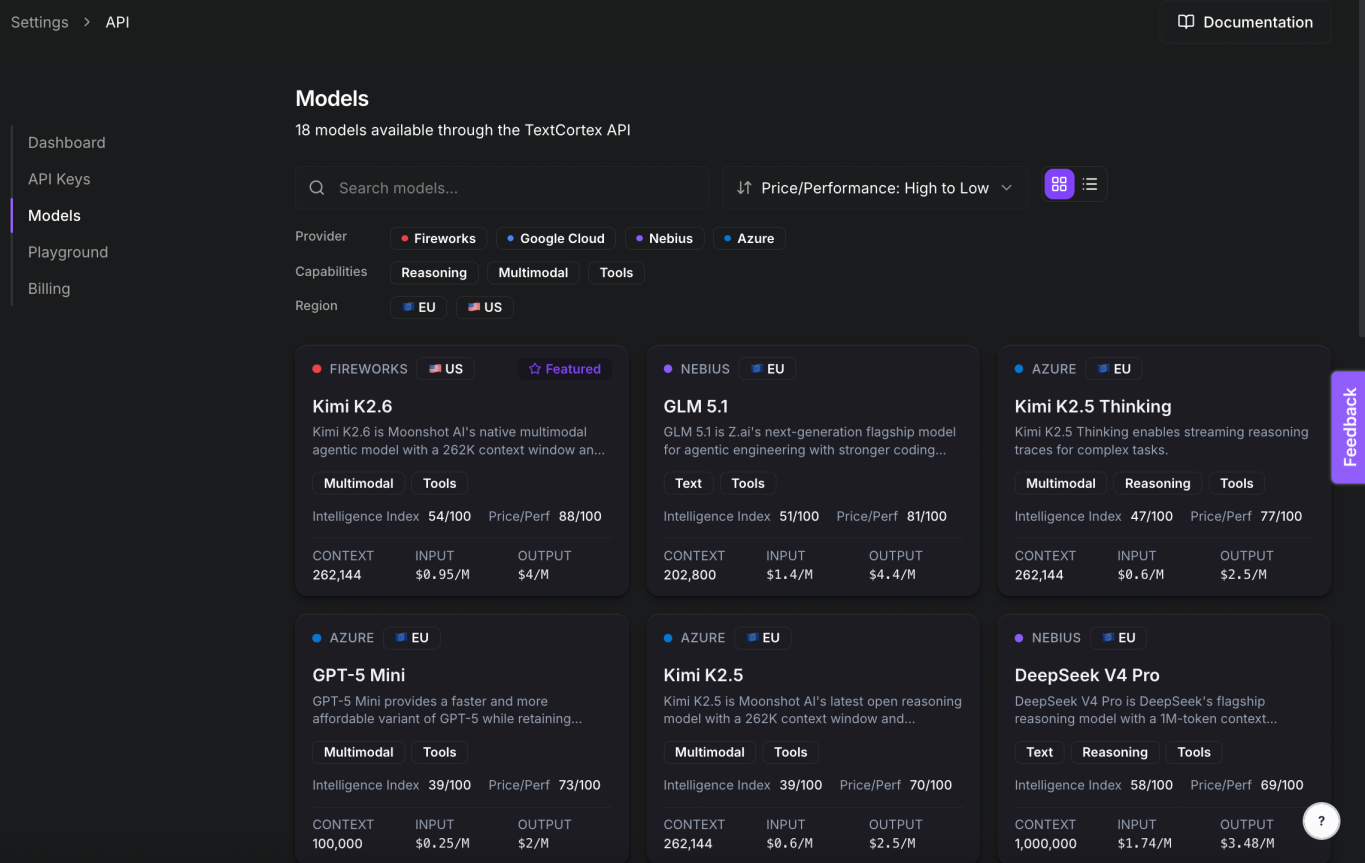Click the US region badge on Kimi K2.6
Image resolution: width=1365 pixels, height=863 pixels.
click(x=446, y=369)
